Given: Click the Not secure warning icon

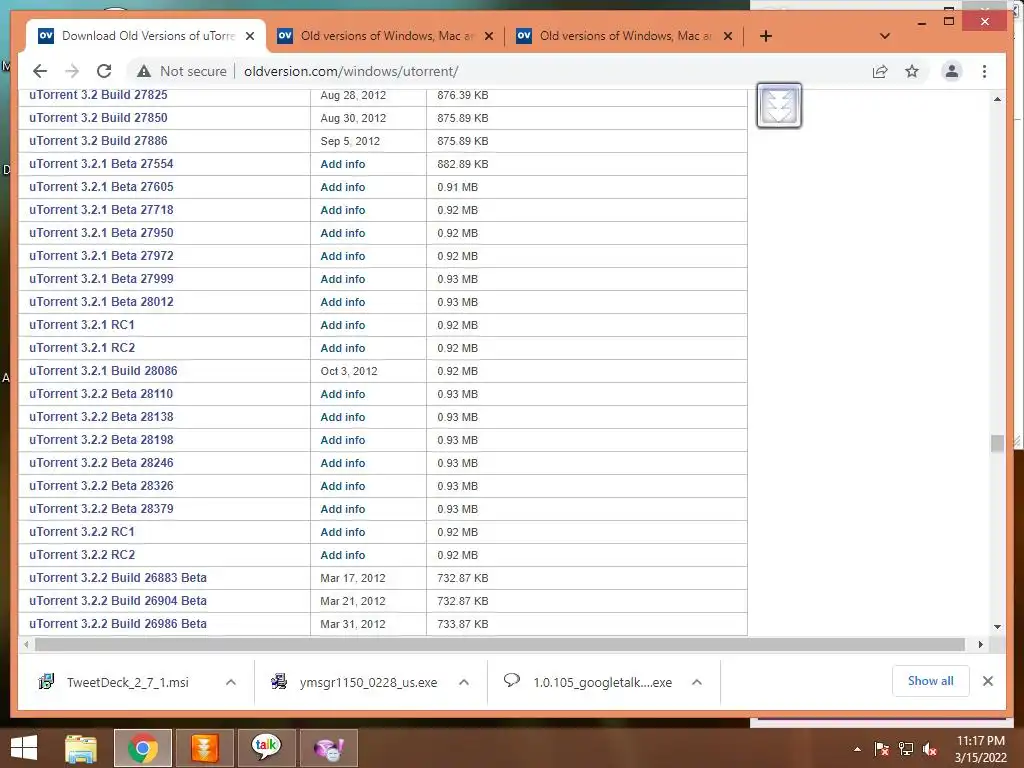Looking at the screenshot, I should point(144,71).
